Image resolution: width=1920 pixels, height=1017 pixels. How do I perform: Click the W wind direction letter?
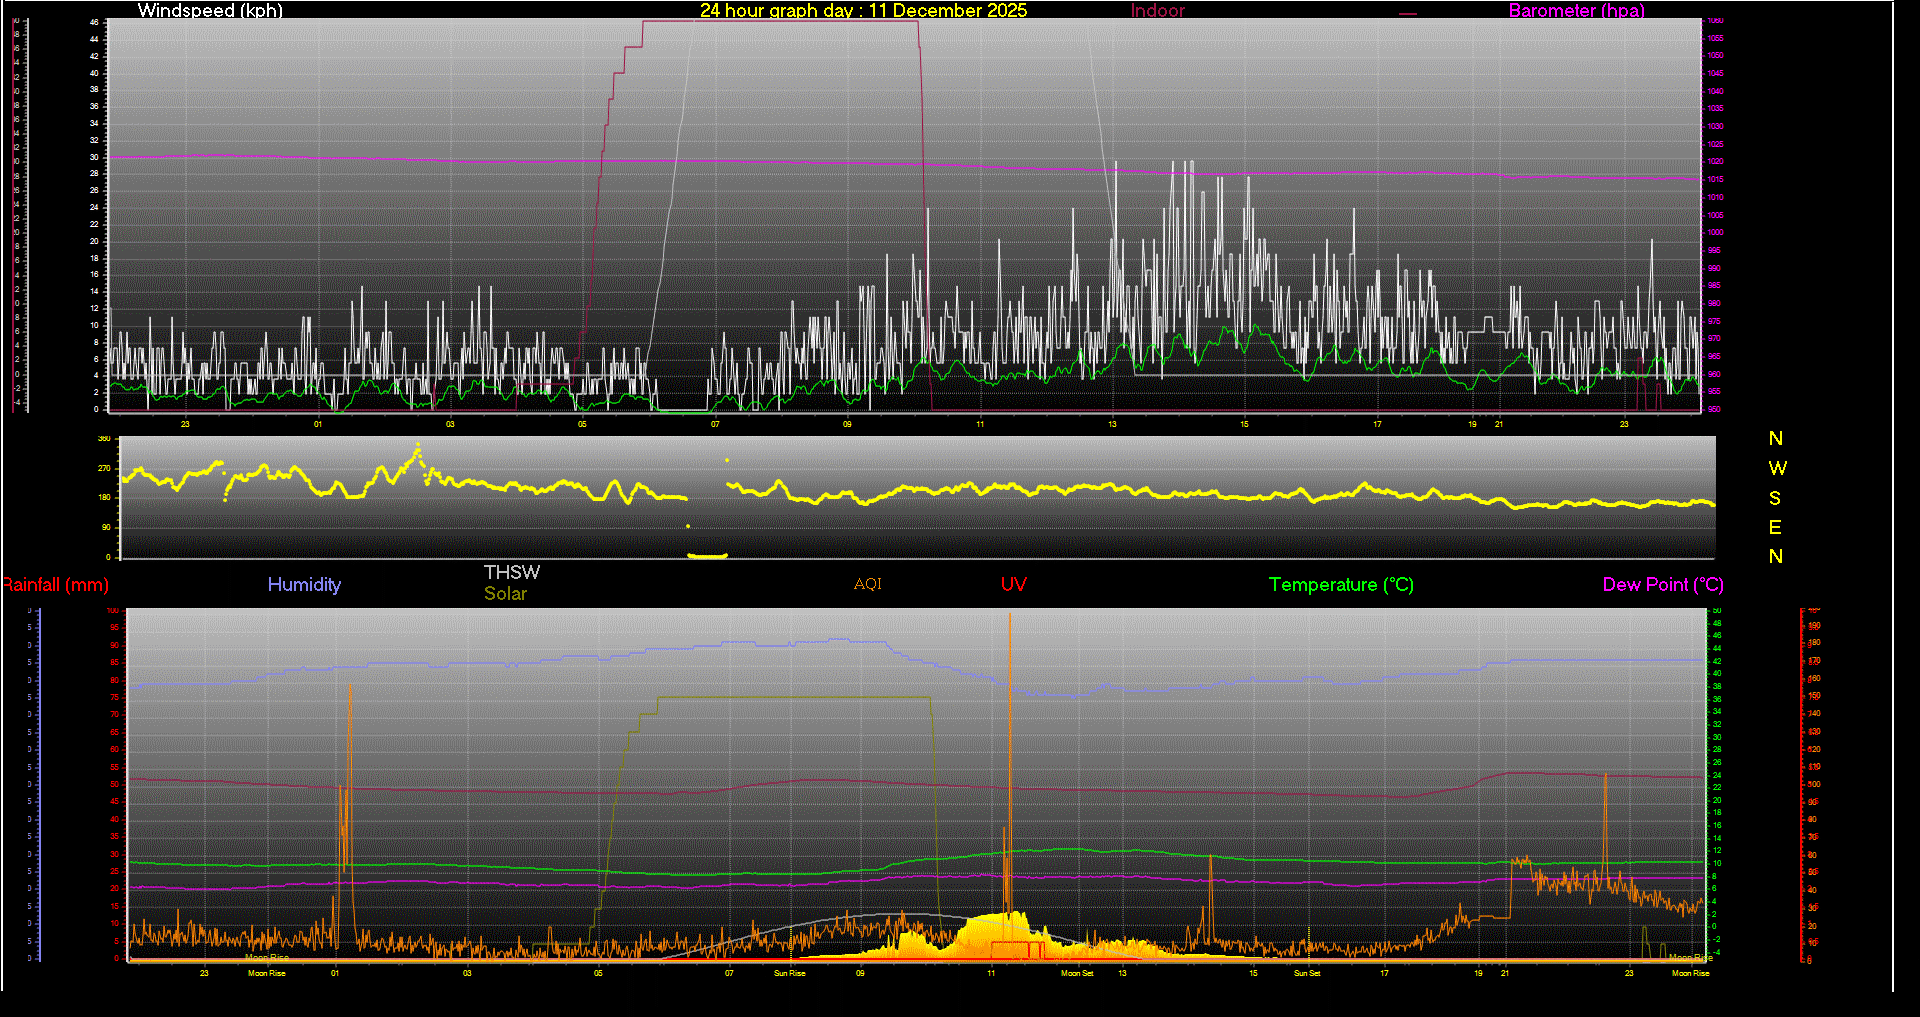(1777, 468)
